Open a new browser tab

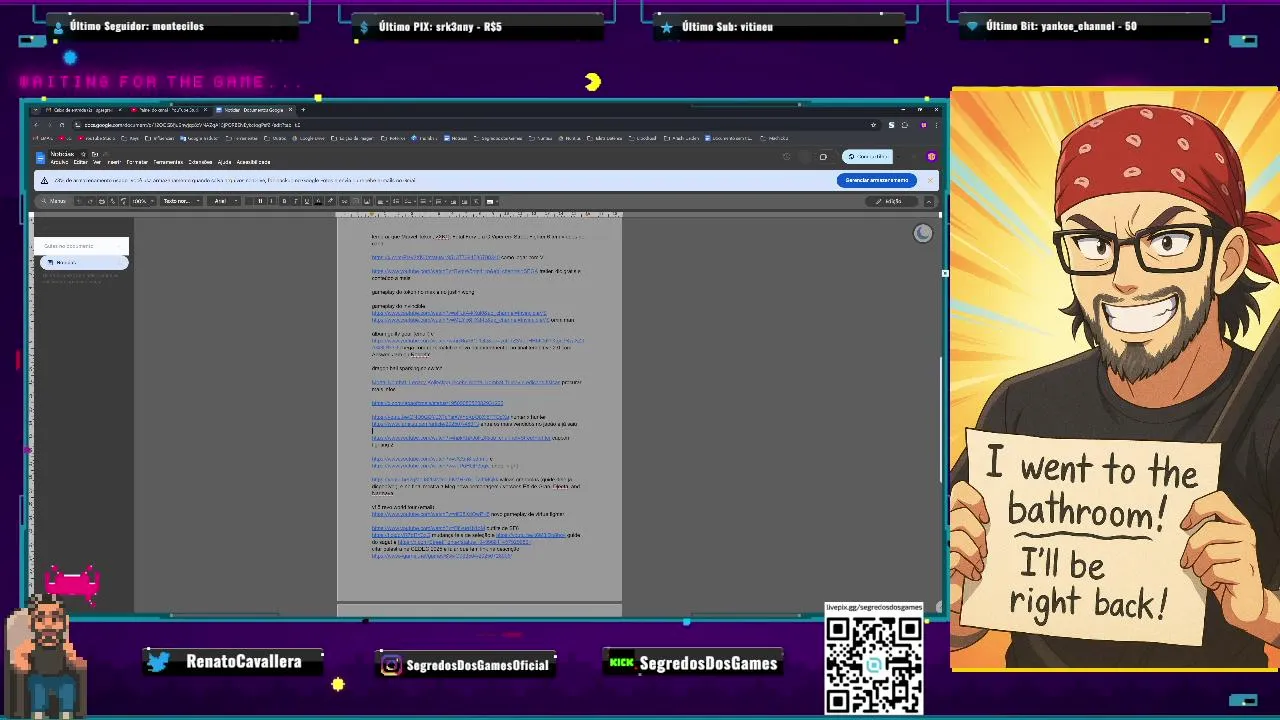click(x=303, y=110)
